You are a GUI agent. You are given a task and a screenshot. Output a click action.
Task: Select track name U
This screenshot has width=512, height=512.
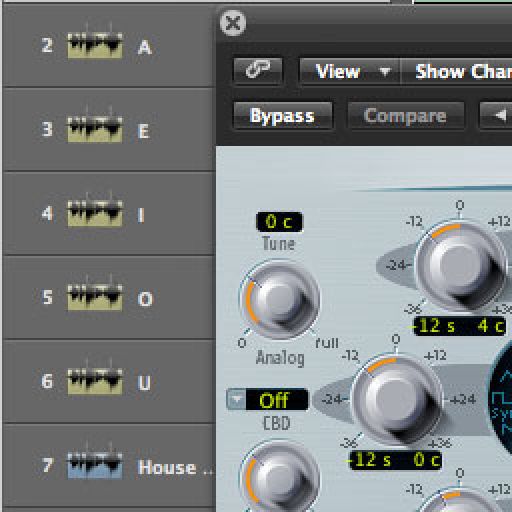point(144,383)
